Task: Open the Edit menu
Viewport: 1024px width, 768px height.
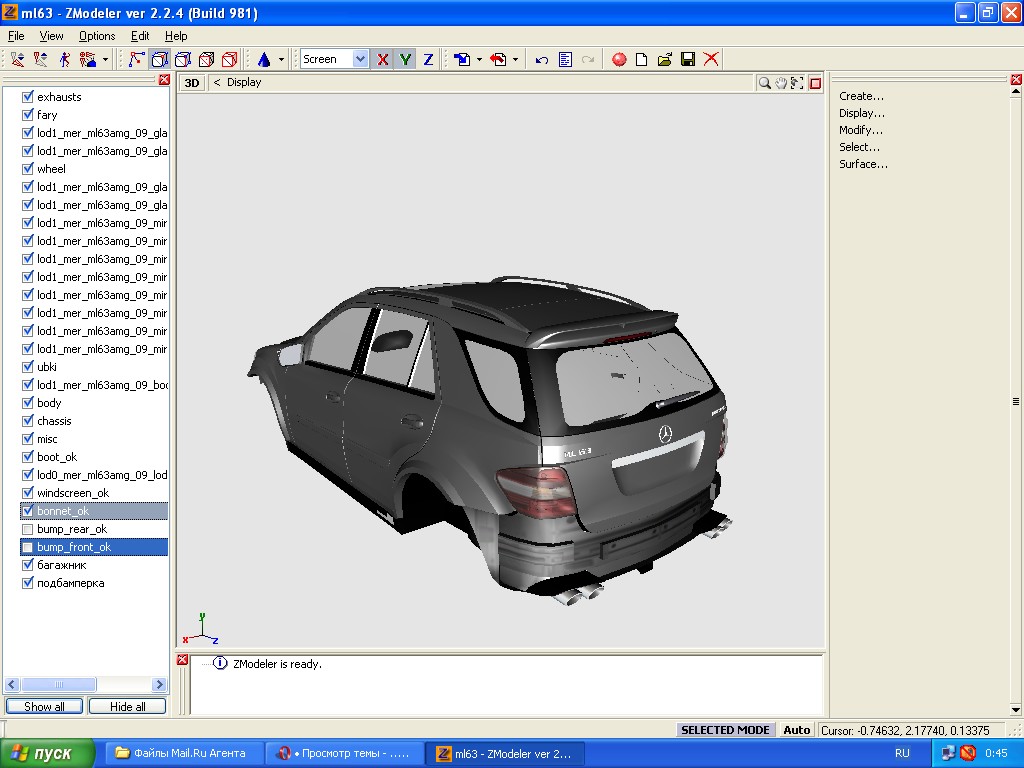Action: click(x=140, y=36)
